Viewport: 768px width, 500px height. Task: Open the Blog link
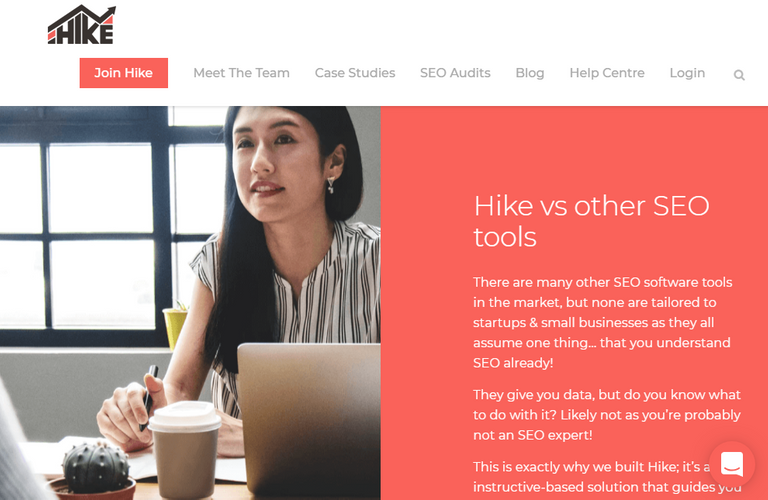(530, 73)
